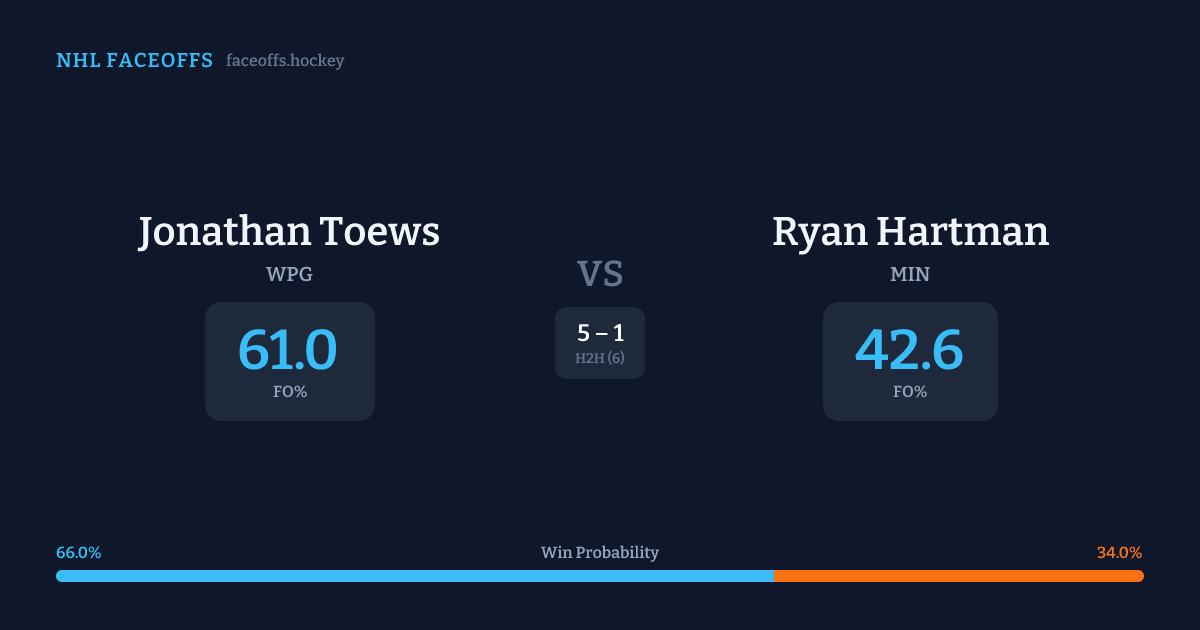Click the FO% label under 61.0
The height and width of the screenshot is (630, 1200).
[x=290, y=392]
